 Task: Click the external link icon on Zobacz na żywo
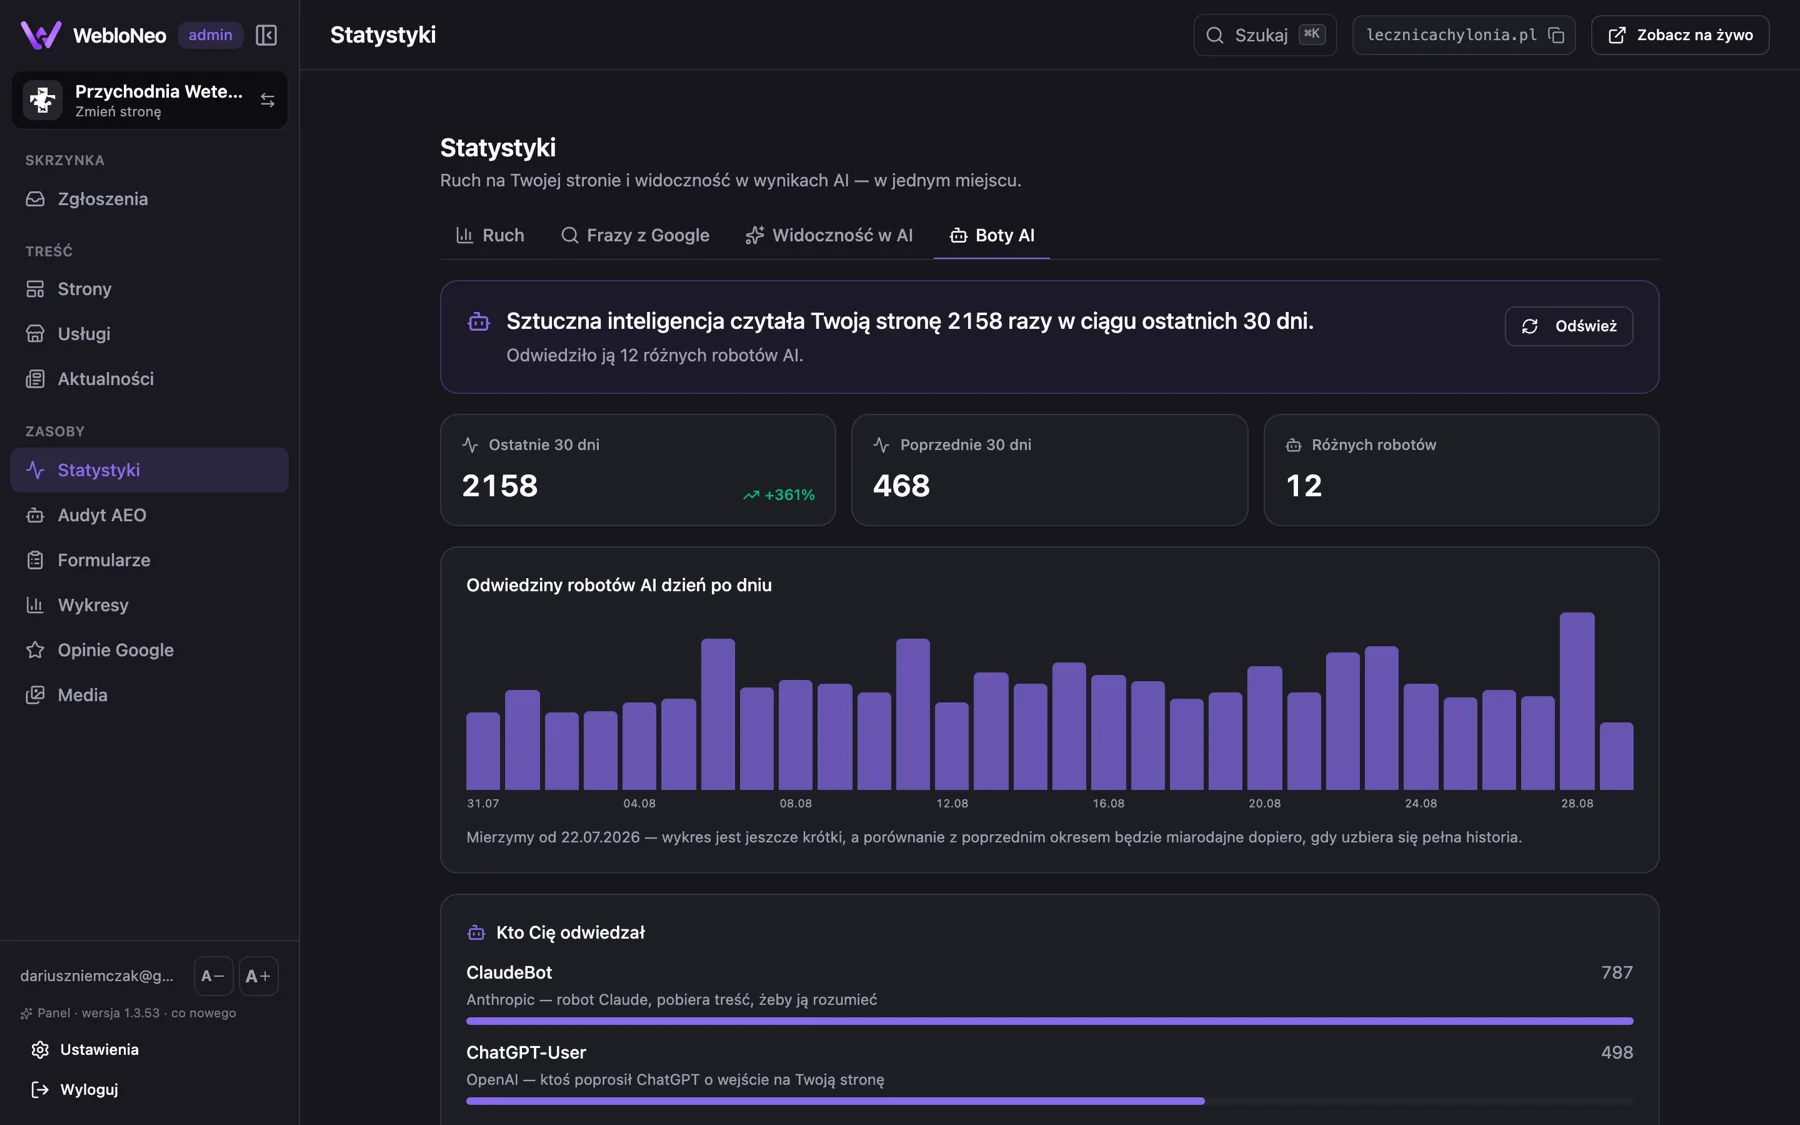point(1617,35)
